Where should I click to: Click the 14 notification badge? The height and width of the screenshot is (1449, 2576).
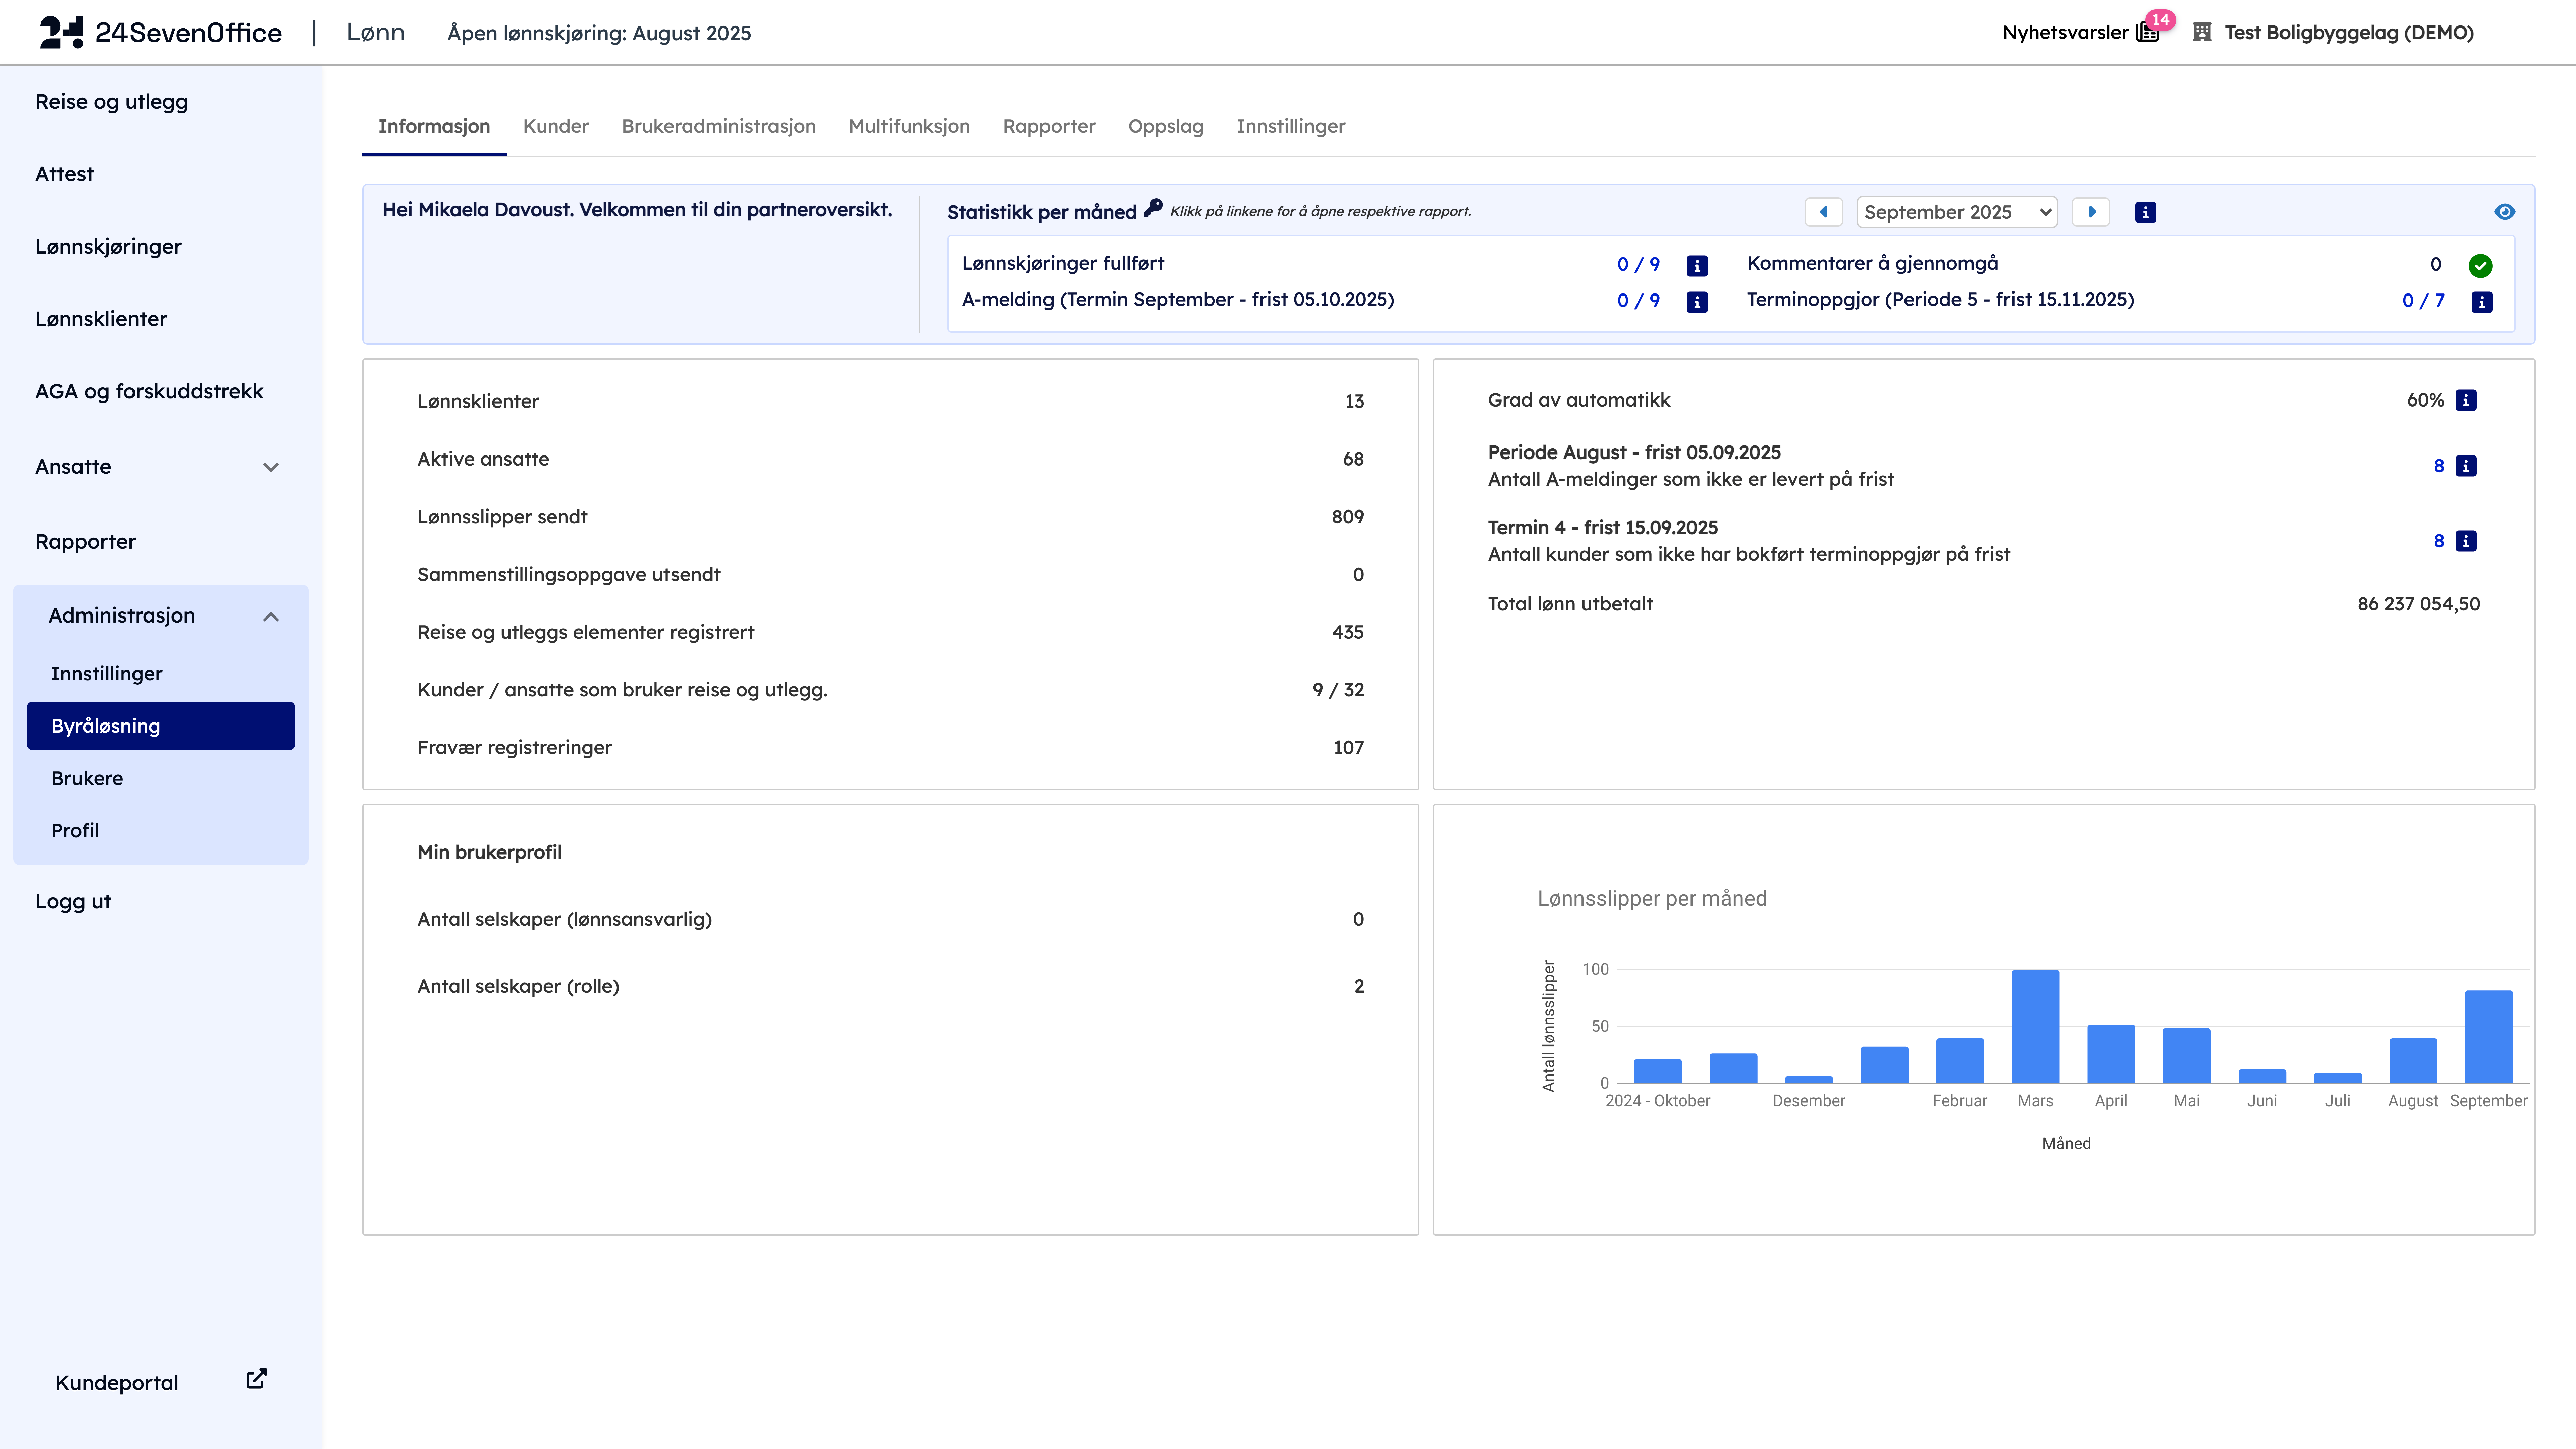tap(2160, 20)
